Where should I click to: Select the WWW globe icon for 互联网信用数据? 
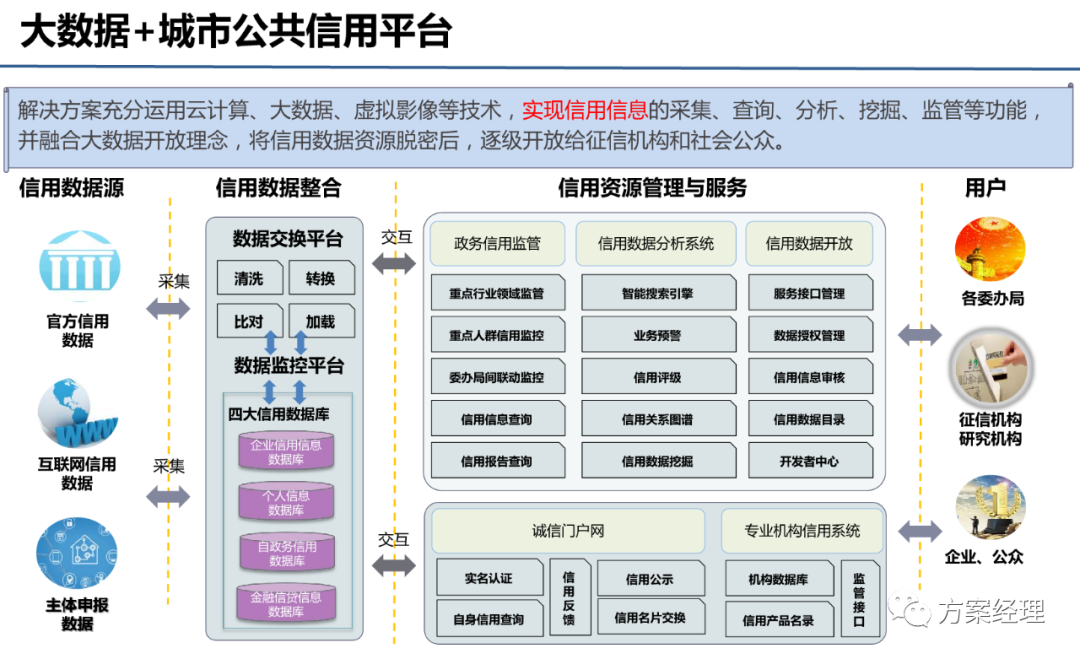(x=79, y=410)
